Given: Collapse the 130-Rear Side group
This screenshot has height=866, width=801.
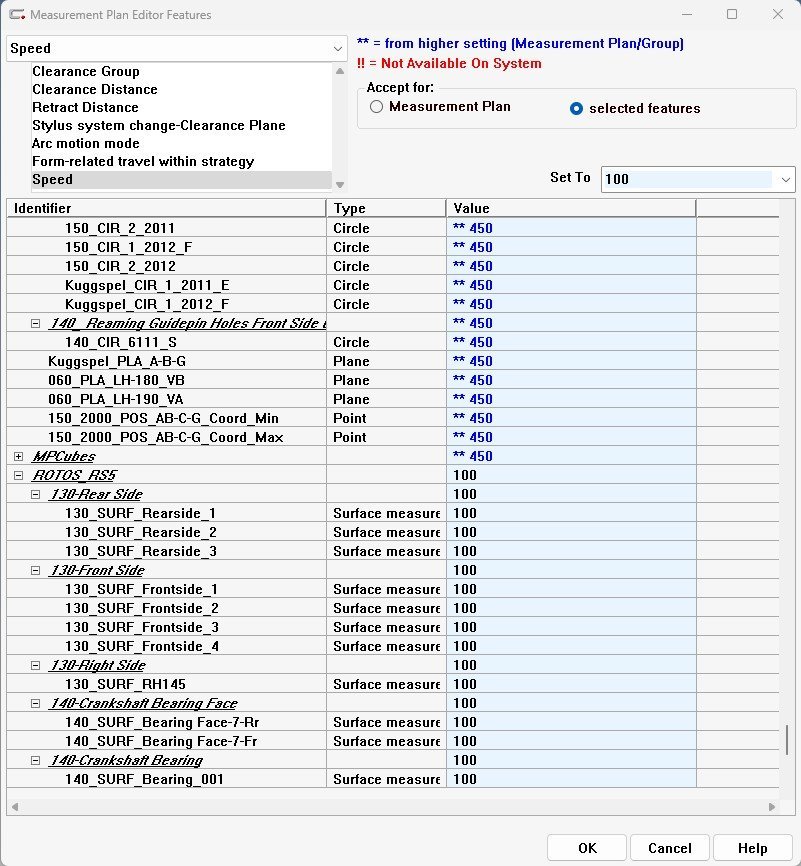Looking at the screenshot, I should pos(36,494).
